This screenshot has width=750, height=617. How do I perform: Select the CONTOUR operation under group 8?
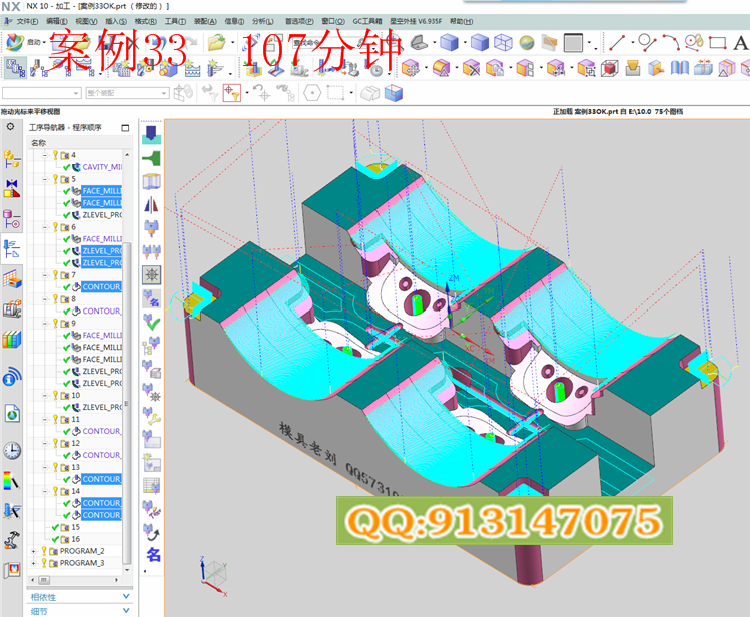pyautogui.click(x=101, y=311)
